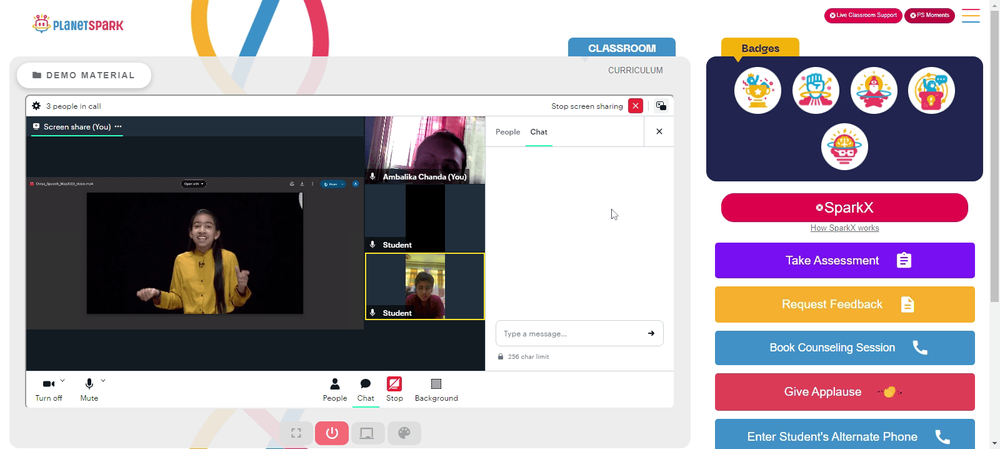Expand camera options chevron
This screenshot has width=1000, height=449.
click(62, 381)
